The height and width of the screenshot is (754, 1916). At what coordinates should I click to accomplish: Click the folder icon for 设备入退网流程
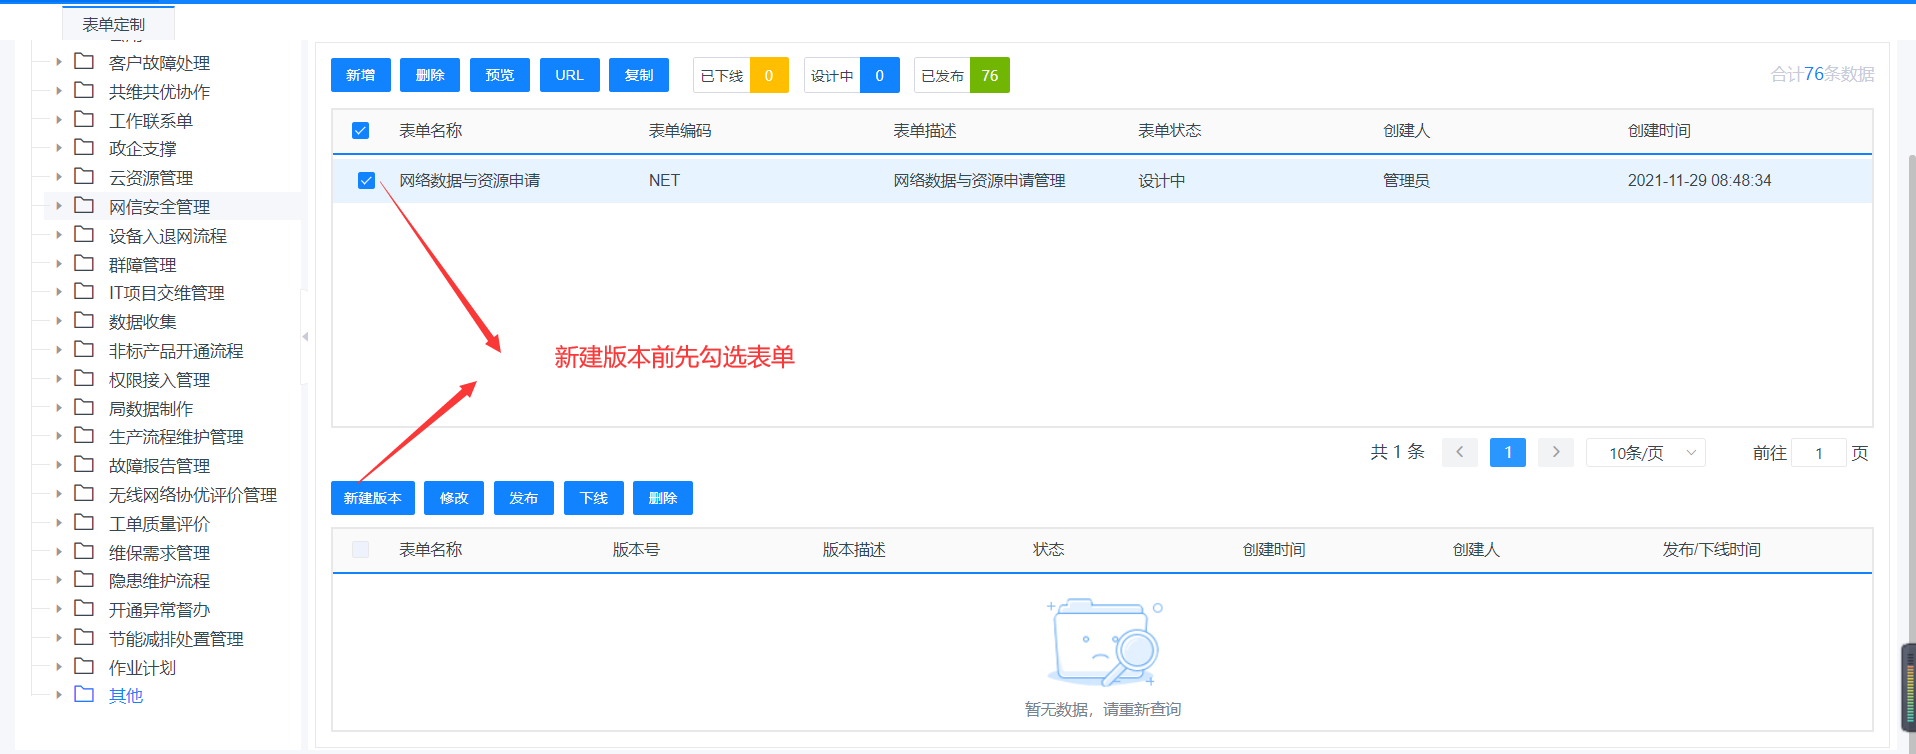click(x=84, y=235)
